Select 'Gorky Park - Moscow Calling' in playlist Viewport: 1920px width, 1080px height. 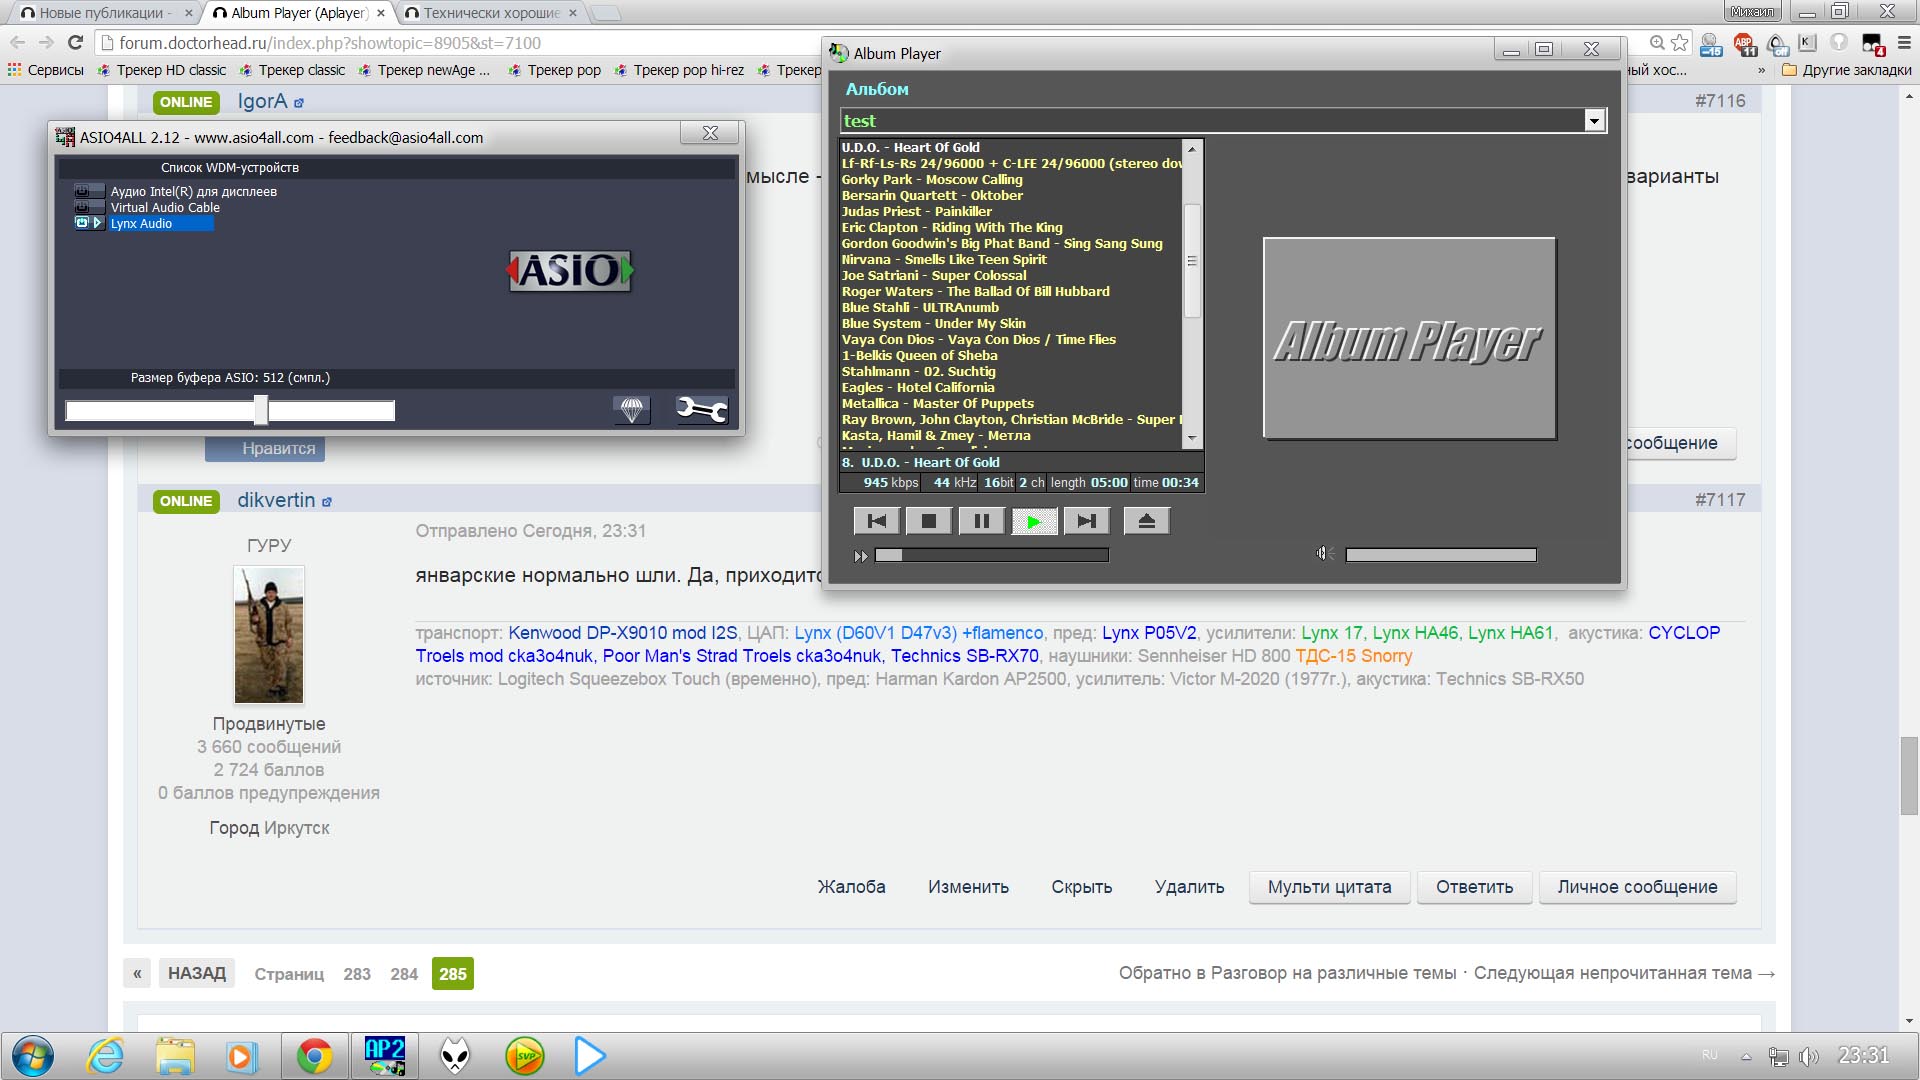coord(932,180)
